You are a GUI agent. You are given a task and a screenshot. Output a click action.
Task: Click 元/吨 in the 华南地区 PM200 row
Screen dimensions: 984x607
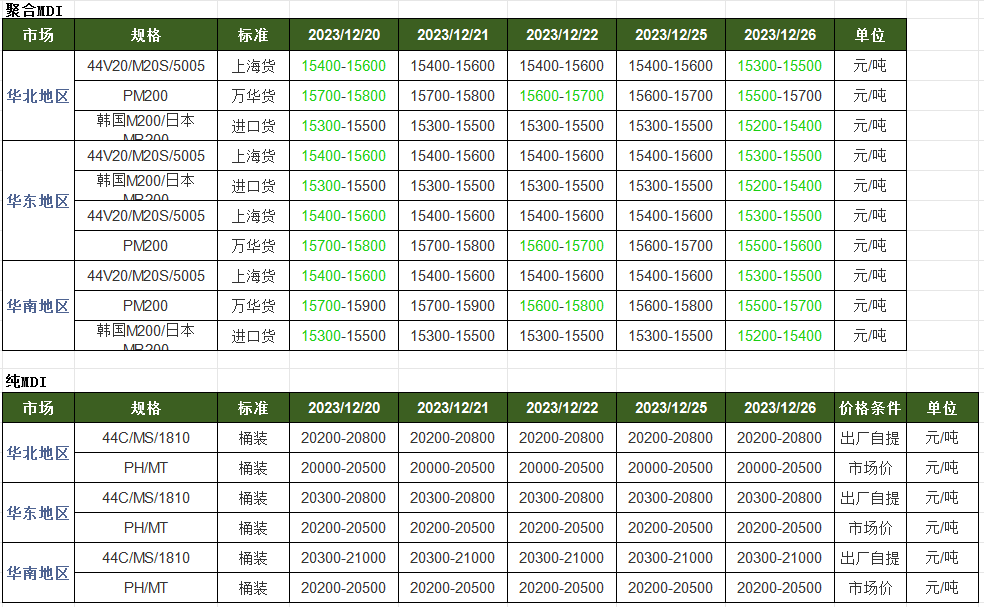(870, 306)
